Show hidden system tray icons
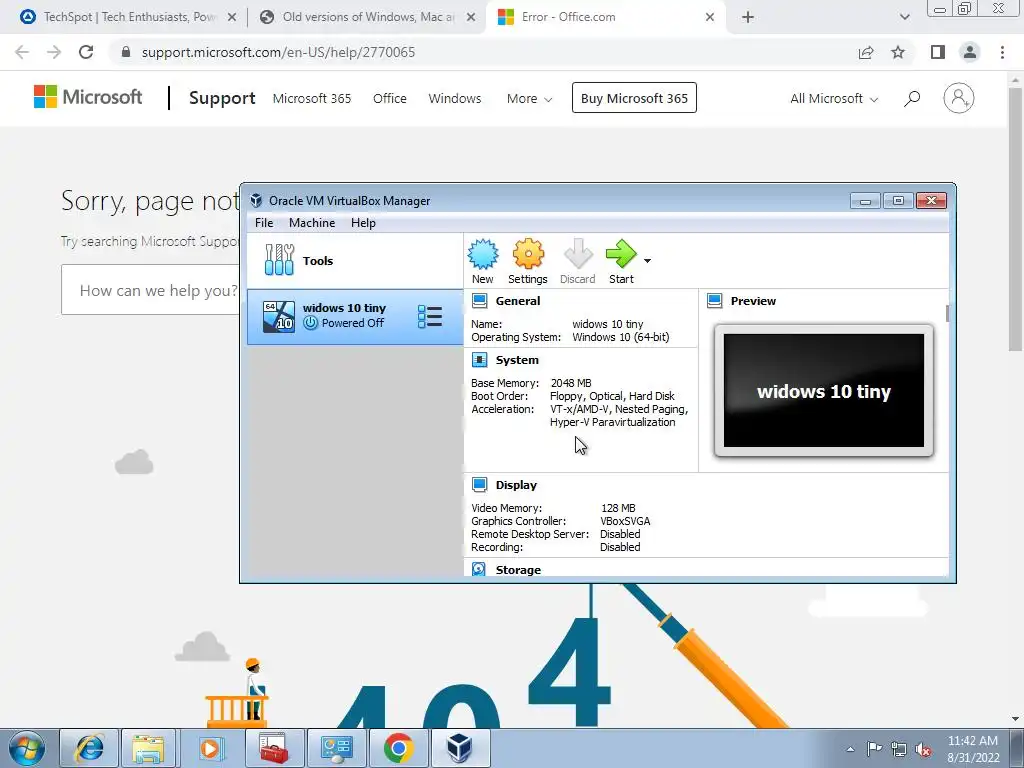Image resolution: width=1024 pixels, height=768 pixels. [x=850, y=749]
